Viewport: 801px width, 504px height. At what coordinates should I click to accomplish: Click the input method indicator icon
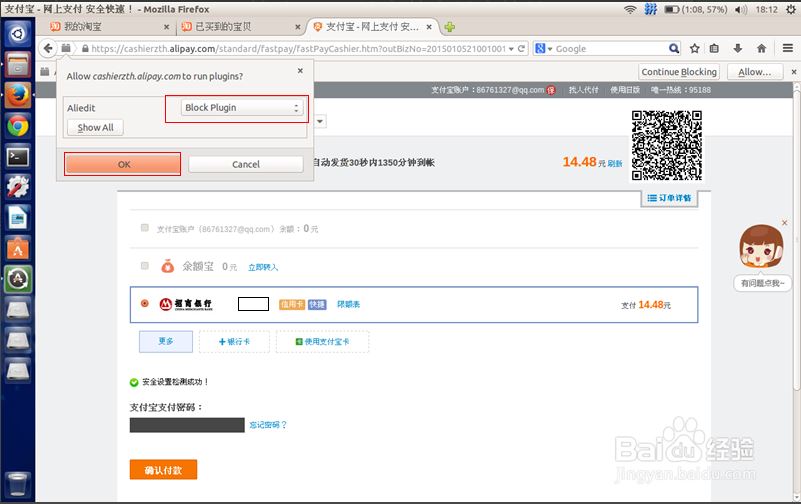coord(650,9)
